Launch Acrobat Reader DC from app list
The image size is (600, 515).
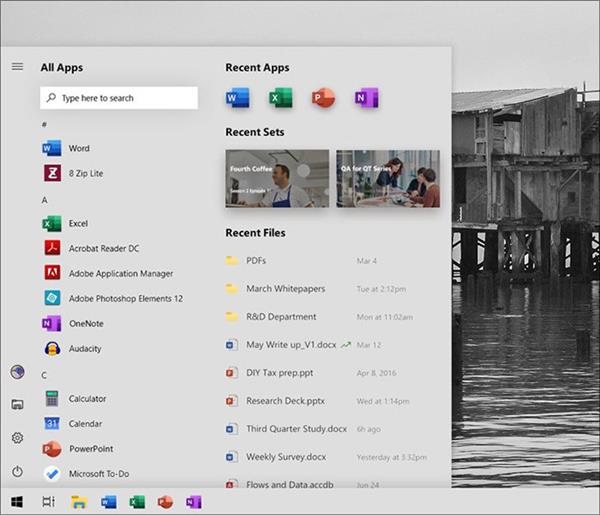click(103, 248)
